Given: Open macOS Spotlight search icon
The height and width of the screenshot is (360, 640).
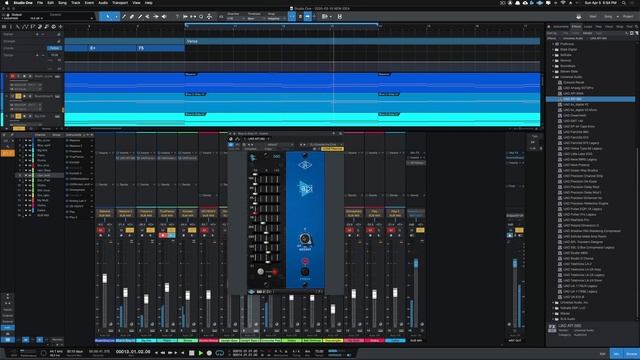Looking at the screenshot, I should (624, 3).
